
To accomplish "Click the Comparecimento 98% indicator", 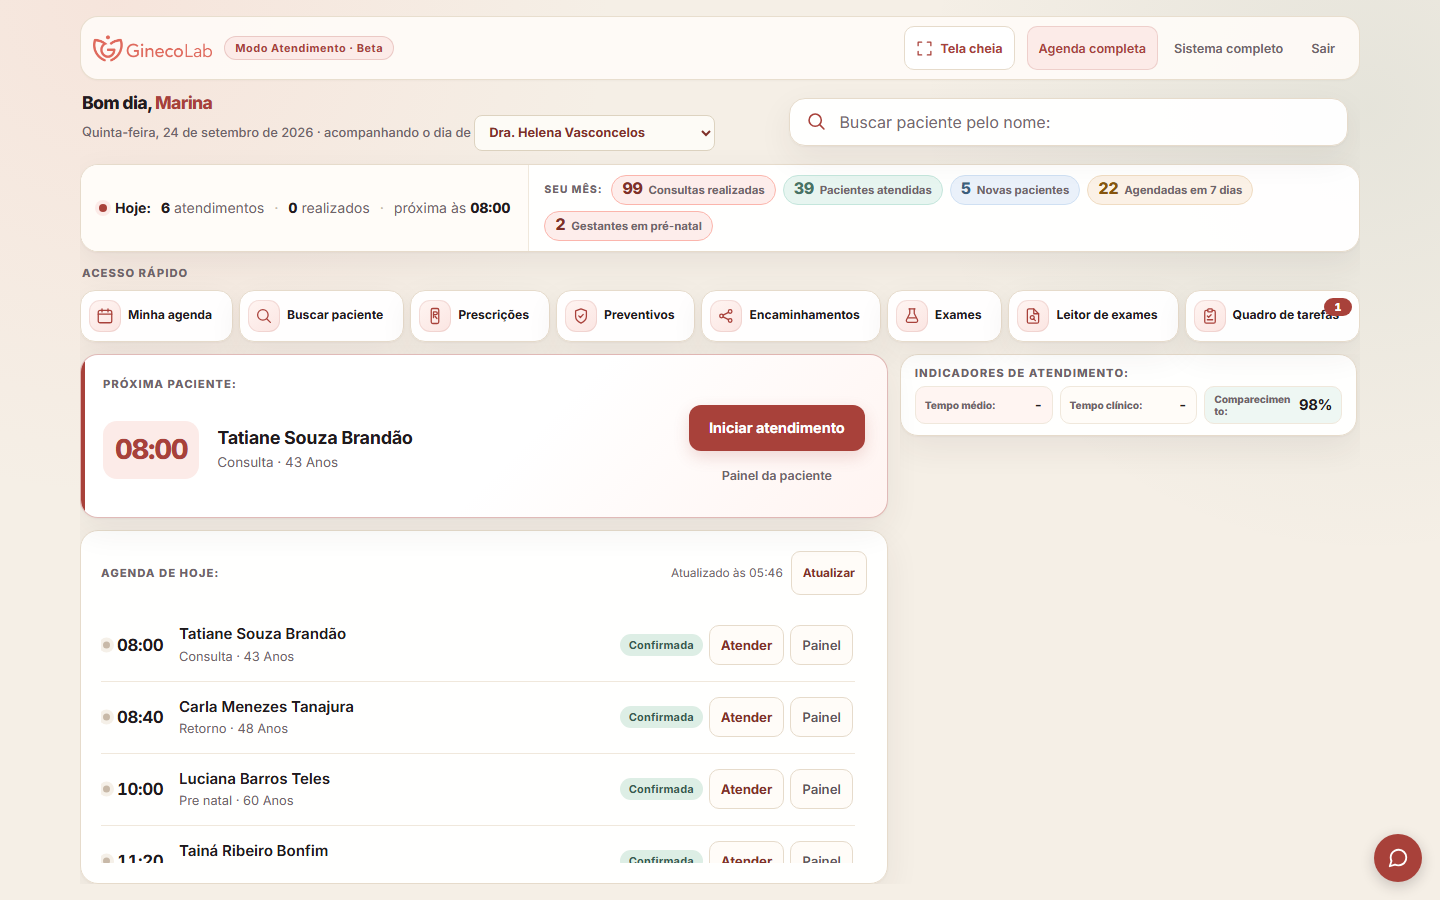I will [x=1273, y=405].
